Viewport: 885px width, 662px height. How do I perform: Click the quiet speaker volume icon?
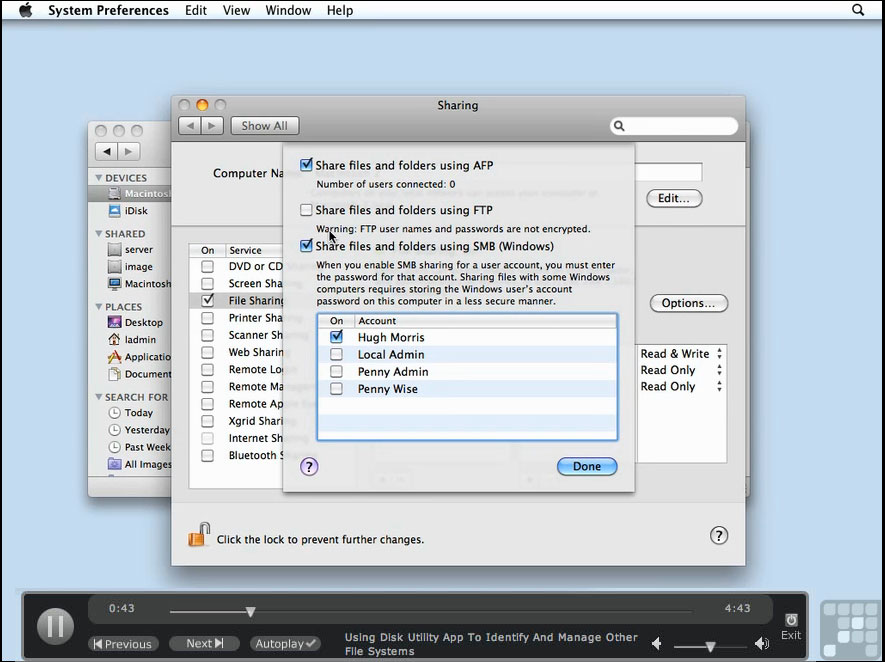656,643
